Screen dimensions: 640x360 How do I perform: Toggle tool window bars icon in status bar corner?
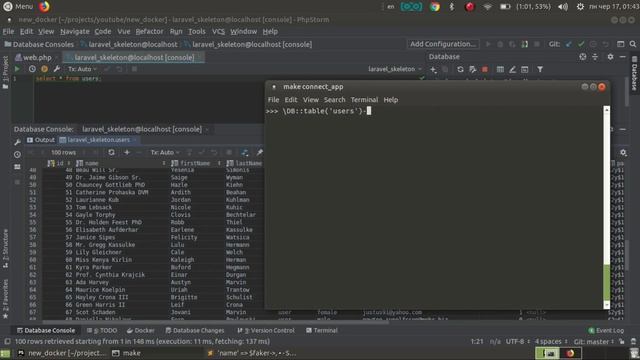[7, 341]
